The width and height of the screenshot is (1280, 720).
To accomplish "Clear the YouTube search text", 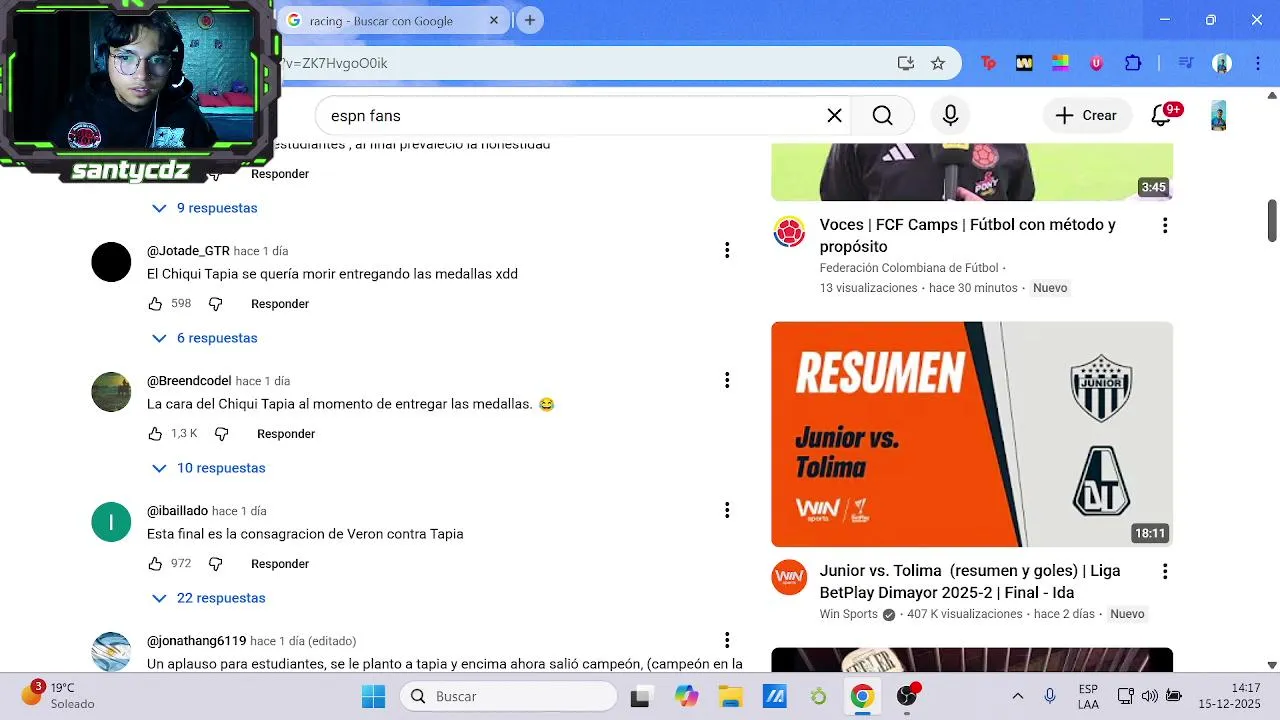I will click(834, 116).
